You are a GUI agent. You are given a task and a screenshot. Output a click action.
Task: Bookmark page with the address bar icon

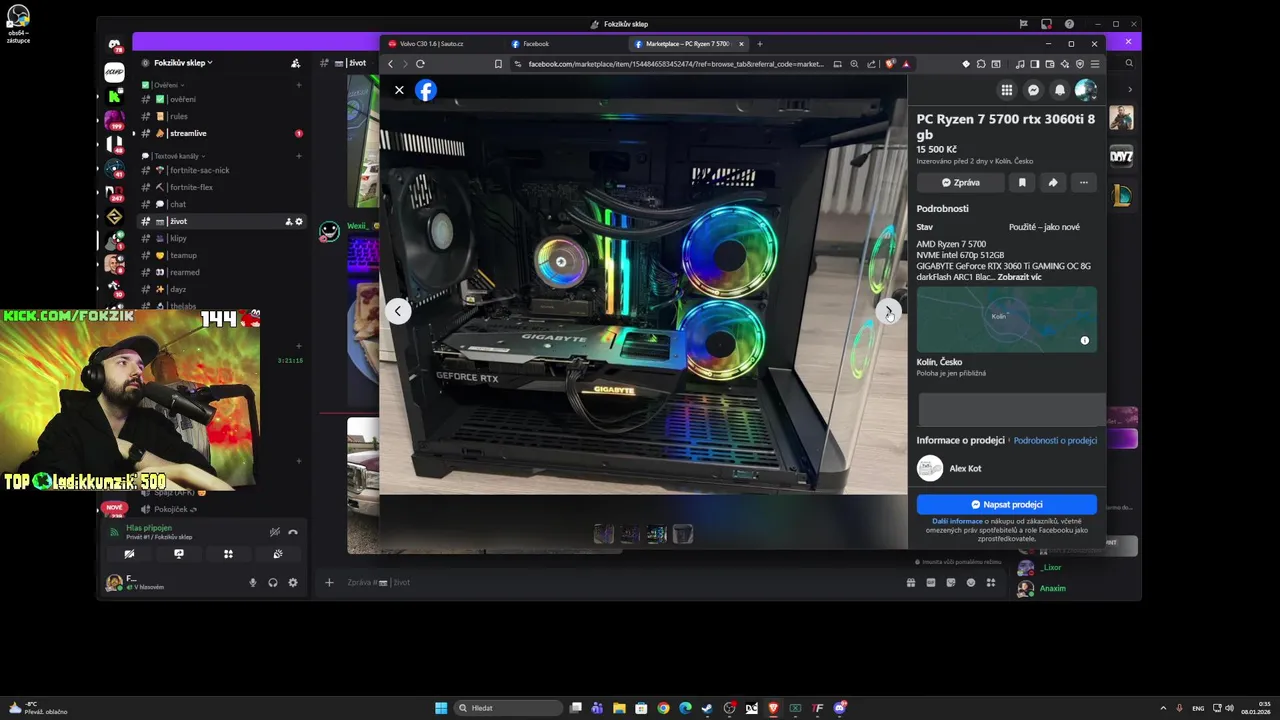(x=498, y=64)
